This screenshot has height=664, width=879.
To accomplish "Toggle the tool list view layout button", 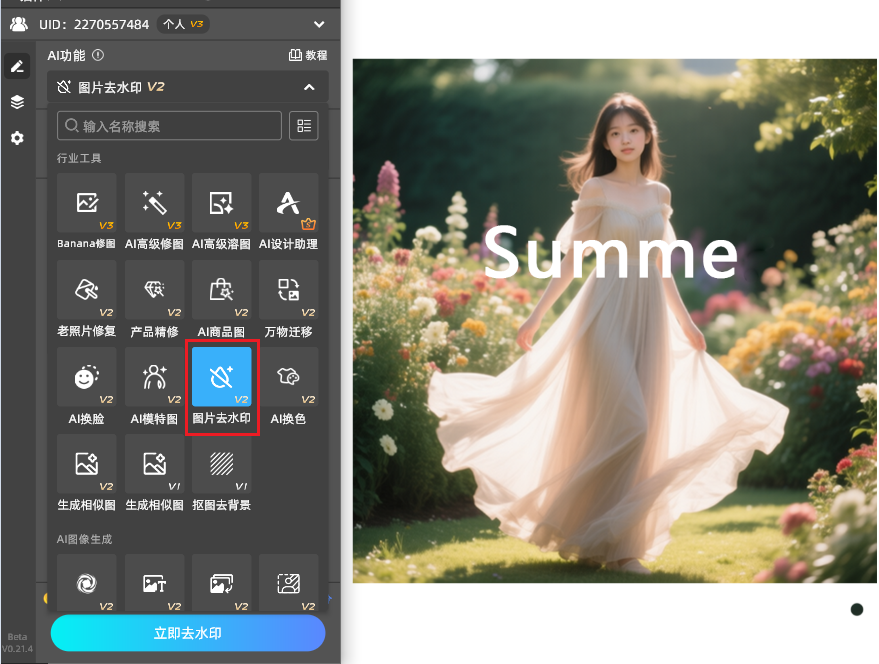I will [x=303, y=126].
